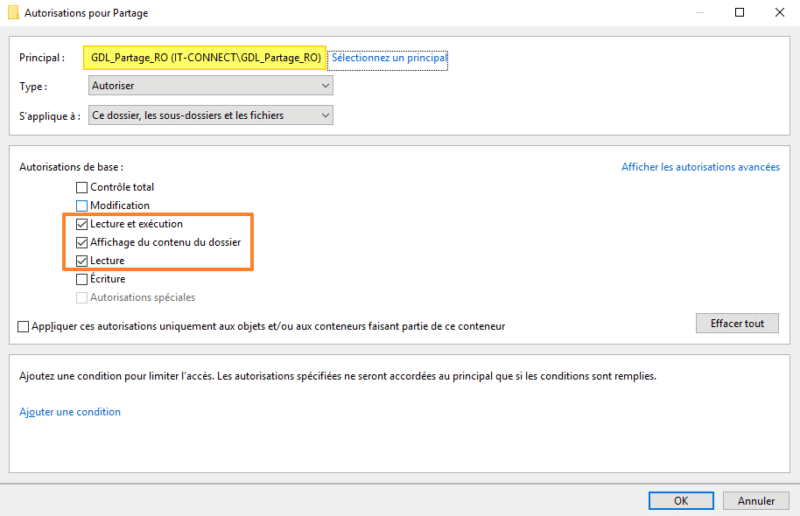Close the Autorisations pour Partage window

[780, 12]
